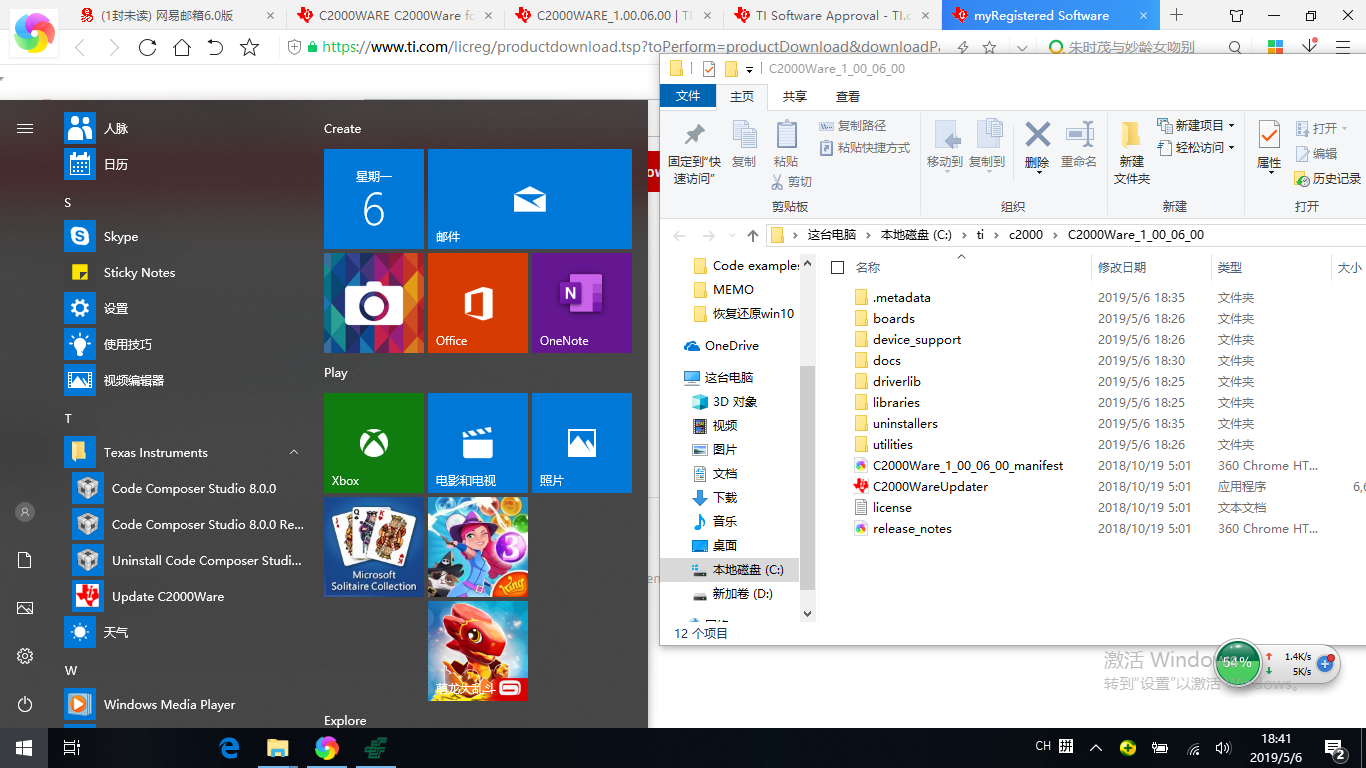The image size is (1366, 768).
Task: Click the browser Home icon
Action: [x=181, y=47]
